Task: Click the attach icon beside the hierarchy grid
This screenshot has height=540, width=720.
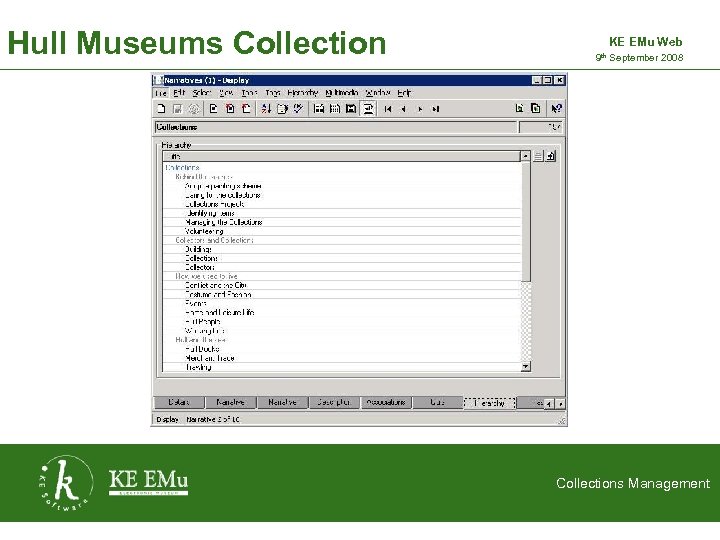Action: click(x=551, y=156)
